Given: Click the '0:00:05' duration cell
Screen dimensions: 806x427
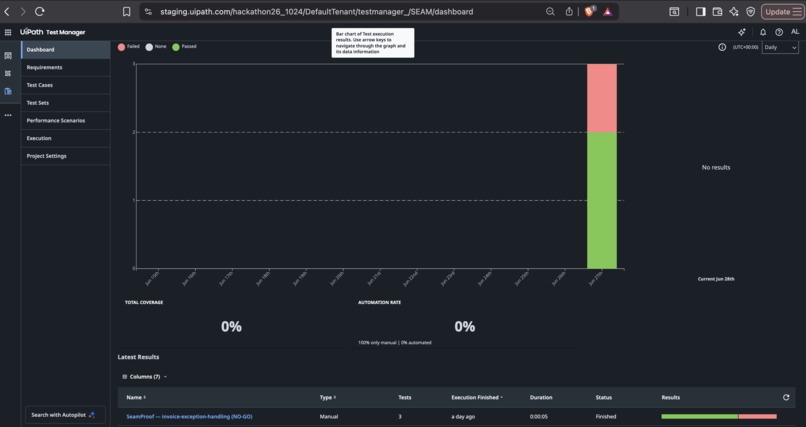Looking at the screenshot, I should [x=539, y=417].
